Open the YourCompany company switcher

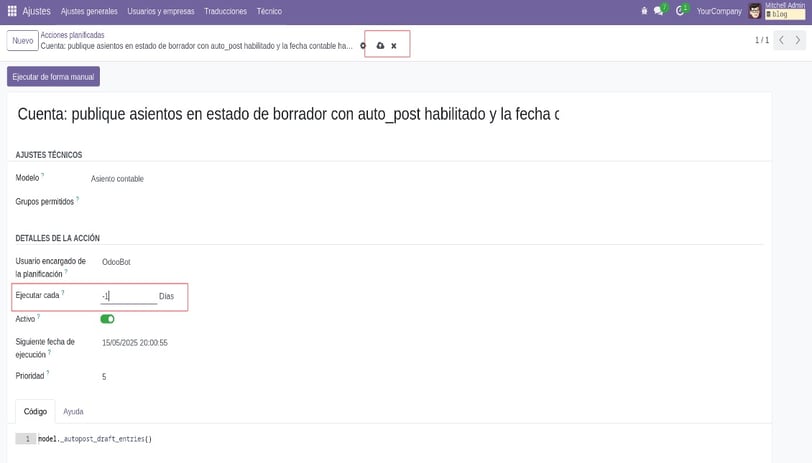pyautogui.click(x=719, y=11)
